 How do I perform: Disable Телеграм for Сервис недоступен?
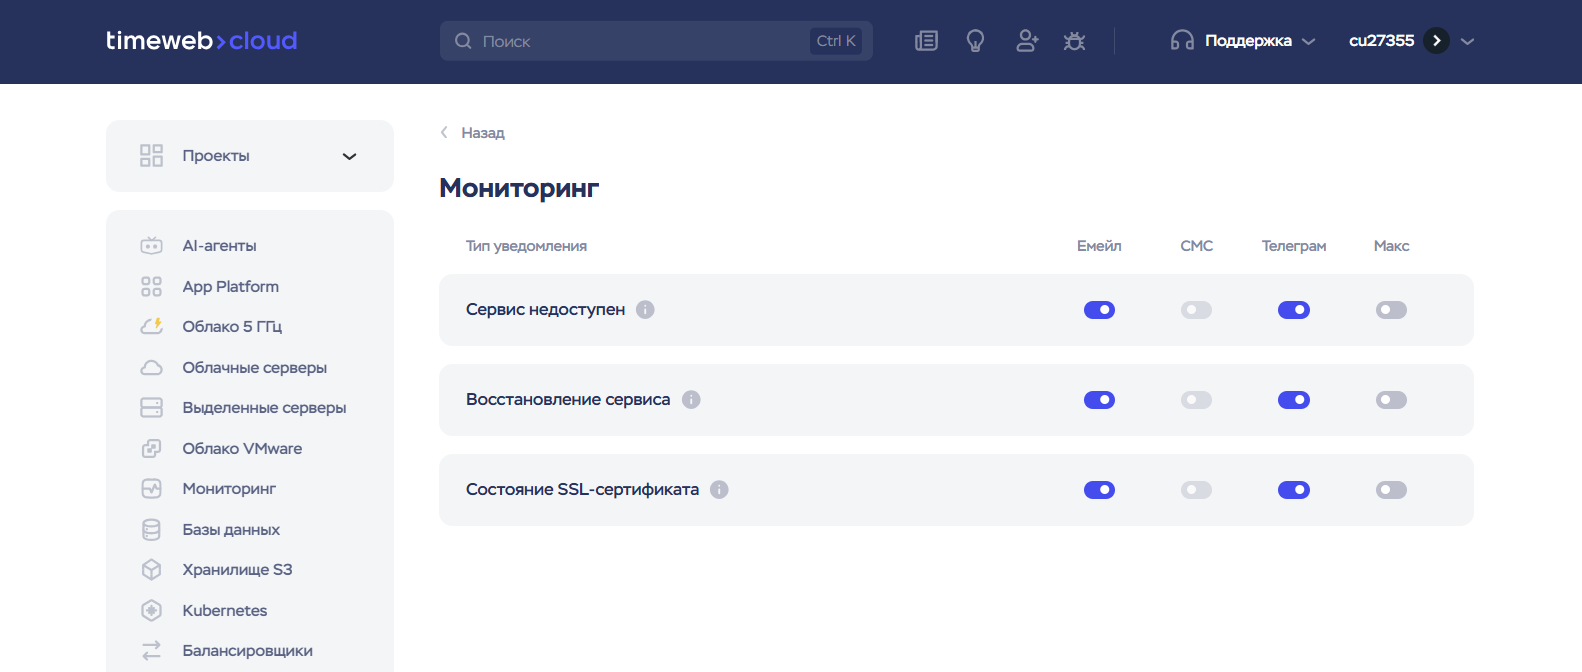(x=1294, y=310)
